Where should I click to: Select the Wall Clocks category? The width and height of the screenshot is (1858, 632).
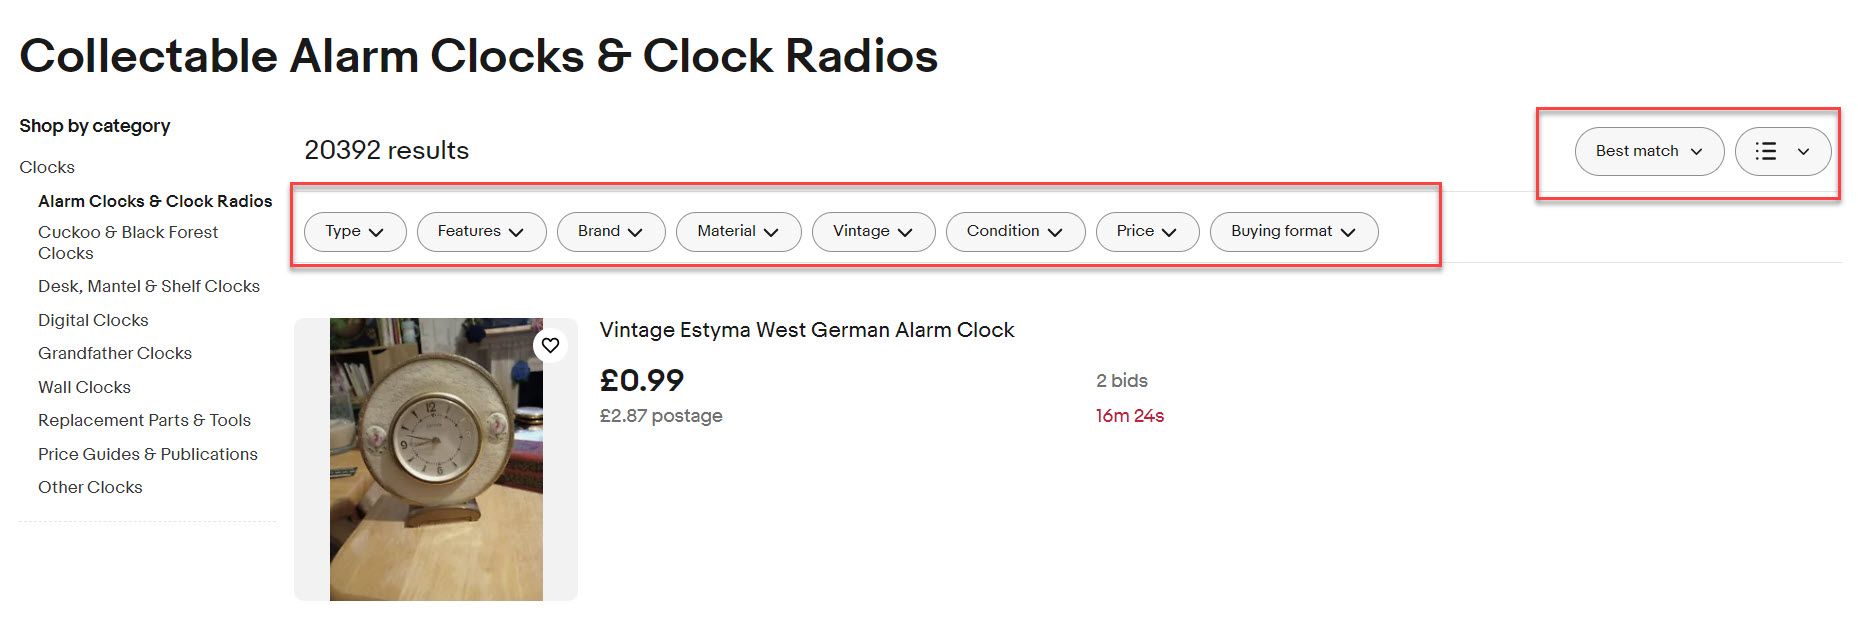(84, 387)
